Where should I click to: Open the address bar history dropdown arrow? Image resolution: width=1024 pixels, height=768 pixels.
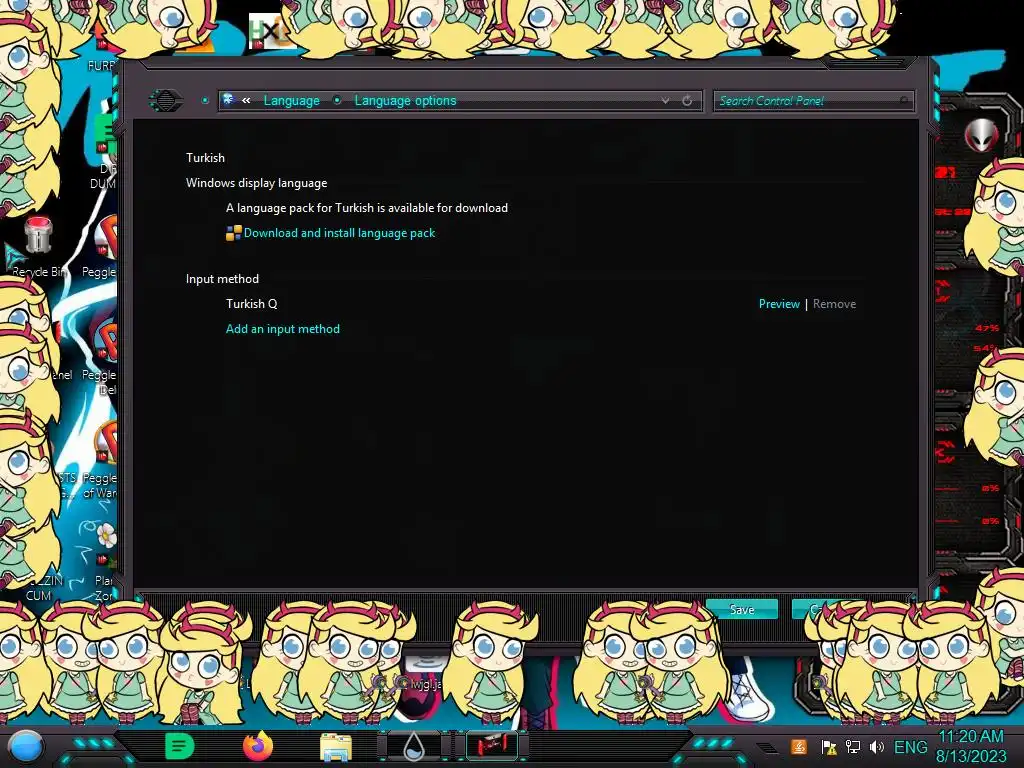point(665,101)
